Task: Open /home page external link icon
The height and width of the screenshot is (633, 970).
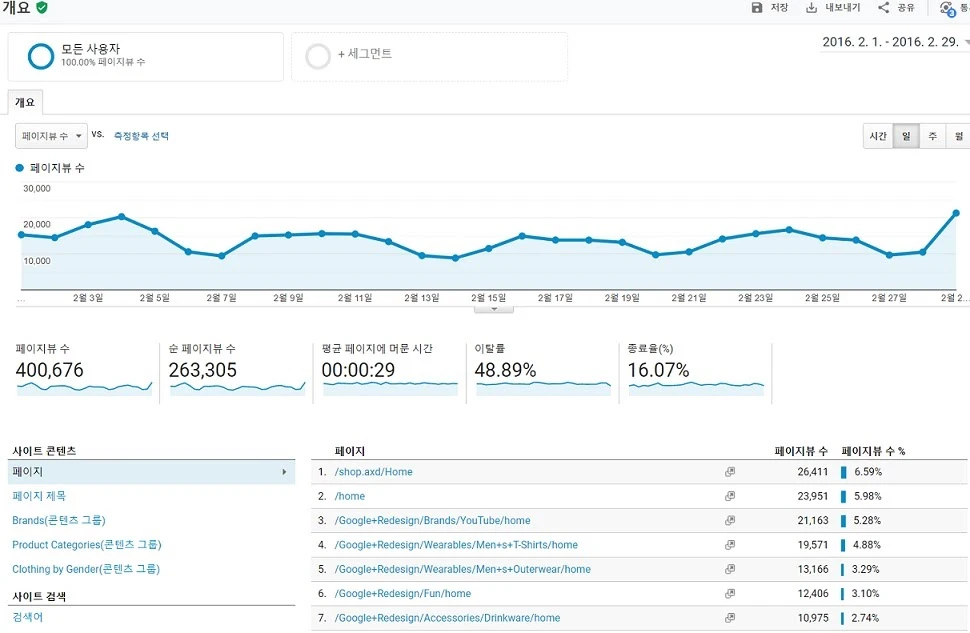Action: tap(730, 496)
